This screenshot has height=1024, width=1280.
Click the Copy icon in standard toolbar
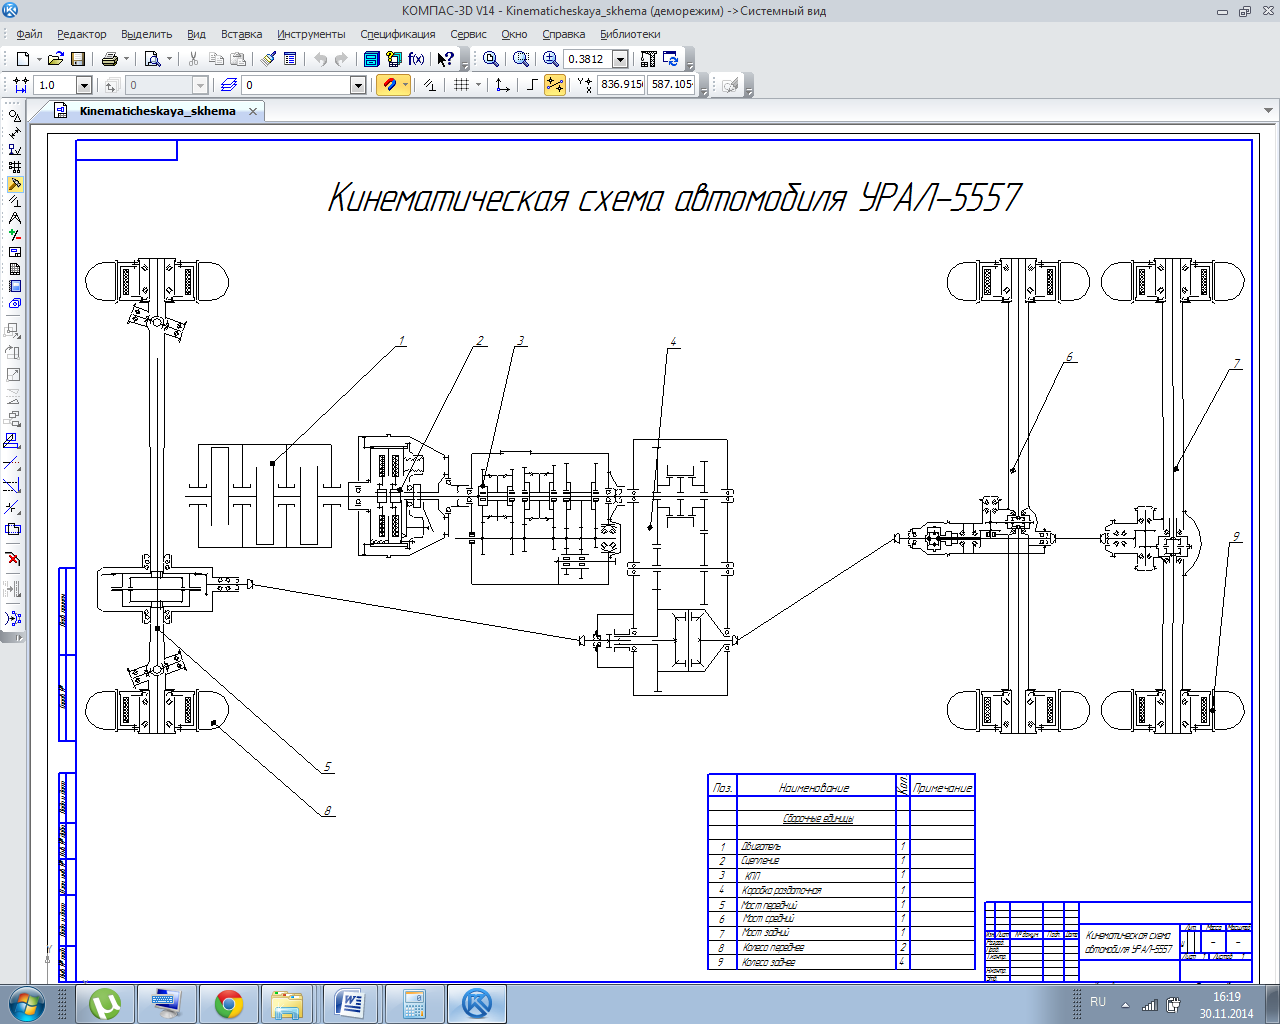pyautogui.click(x=216, y=59)
